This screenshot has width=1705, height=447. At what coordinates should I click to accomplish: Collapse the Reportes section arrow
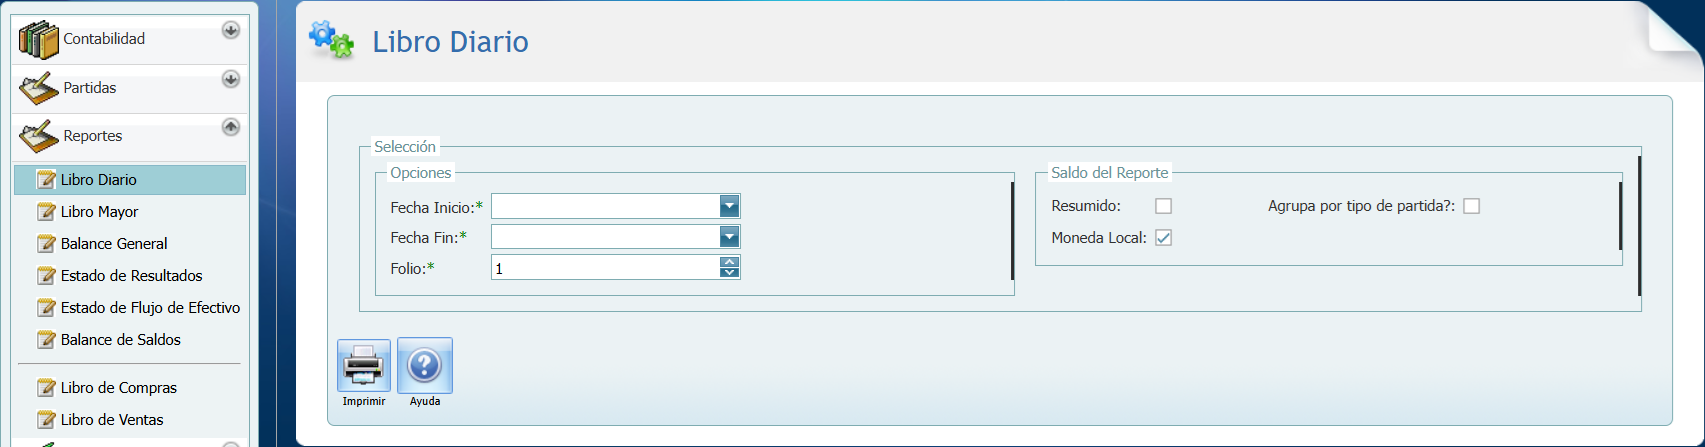pyautogui.click(x=230, y=127)
